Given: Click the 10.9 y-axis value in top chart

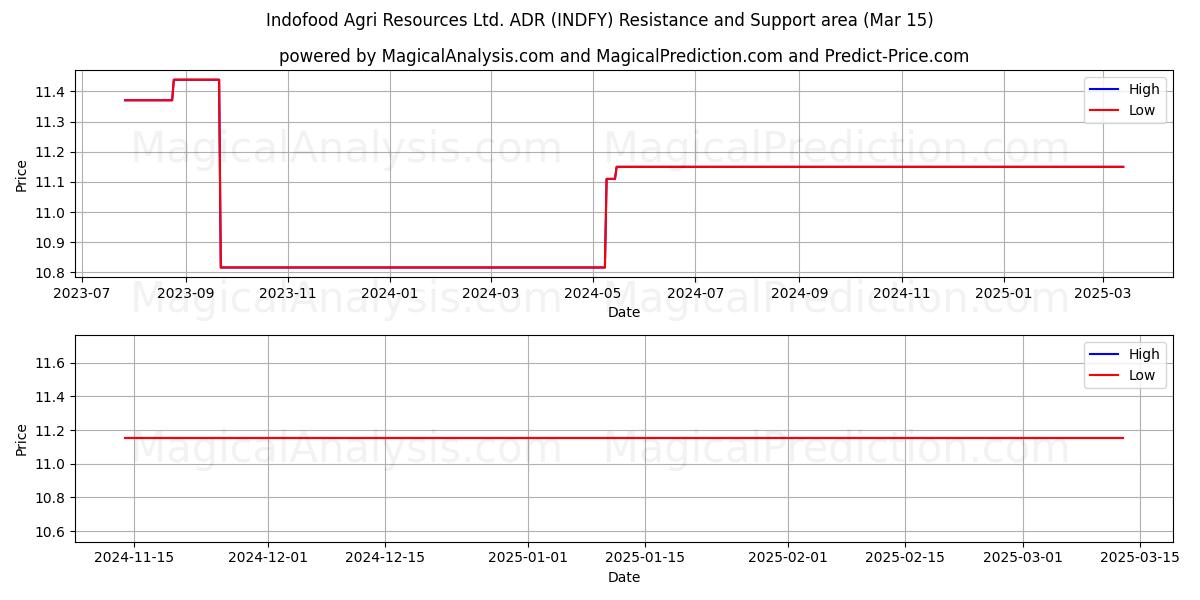Looking at the screenshot, I should [x=51, y=243].
